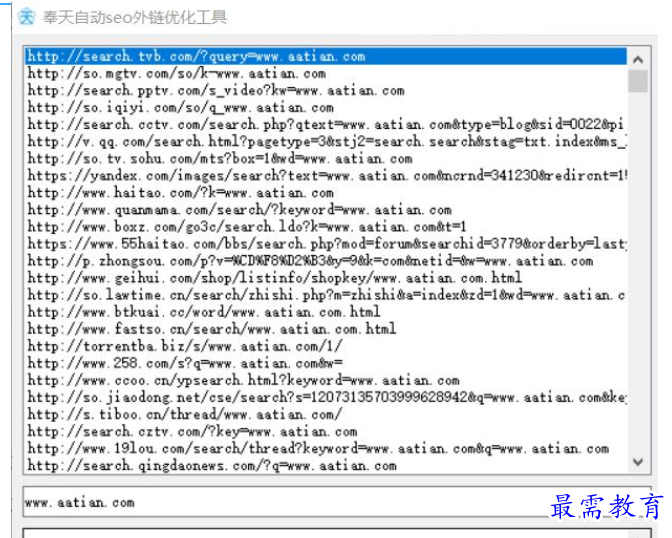Select the s.tiboo.cn URL row
The height and width of the screenshot is (538, 672).
coord(326,415)
